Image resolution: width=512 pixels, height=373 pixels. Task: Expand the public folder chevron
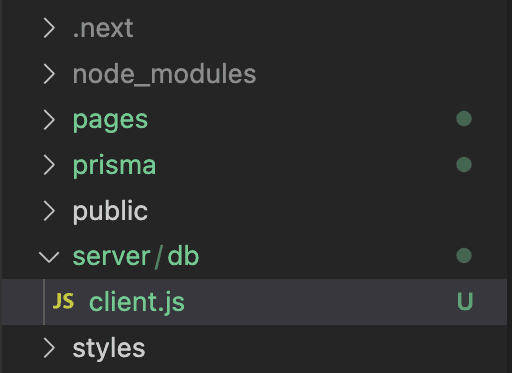pos(49,211)
